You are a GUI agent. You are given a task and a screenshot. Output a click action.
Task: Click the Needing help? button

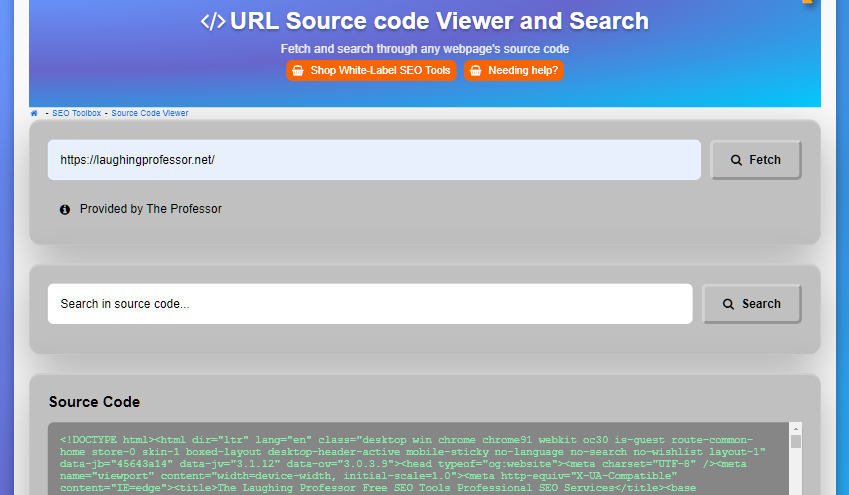(x=514, y=70)
